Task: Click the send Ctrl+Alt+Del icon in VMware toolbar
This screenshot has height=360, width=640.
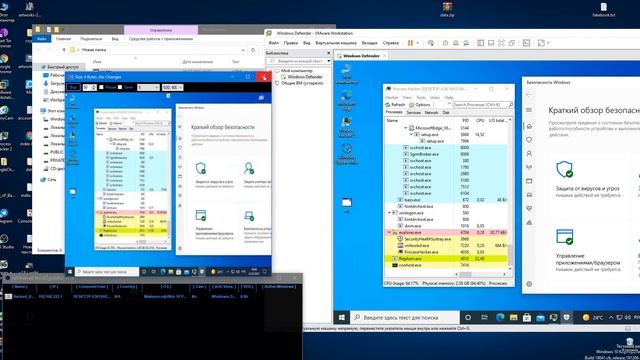Action: click(x=431, y=43)
